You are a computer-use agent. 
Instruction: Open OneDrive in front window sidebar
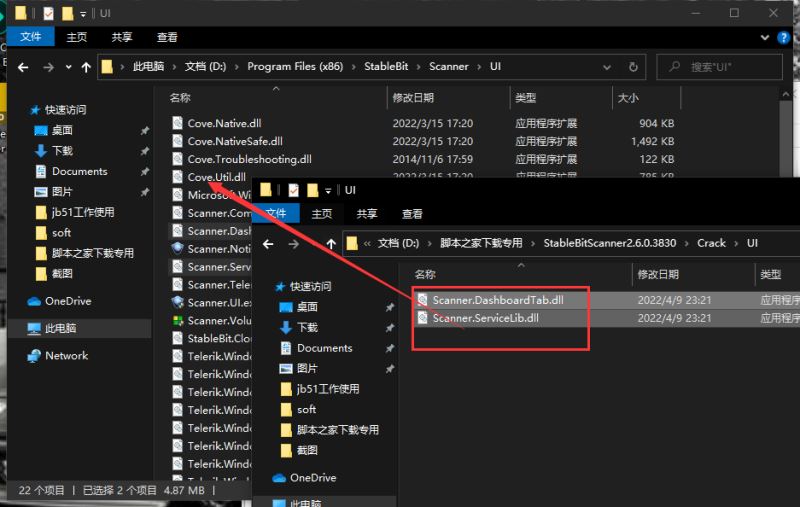313,477
